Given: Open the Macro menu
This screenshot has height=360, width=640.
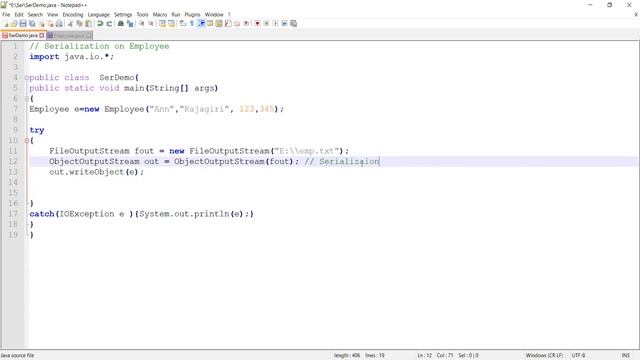Looking at the screenshot, I should pyautogui.click(x=160, y=14).
